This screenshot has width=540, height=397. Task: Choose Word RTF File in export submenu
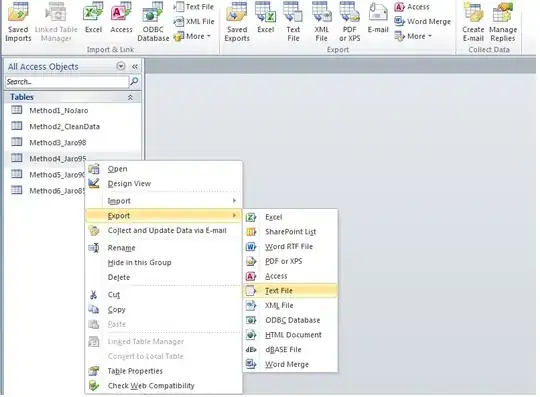tap(290, 247)
